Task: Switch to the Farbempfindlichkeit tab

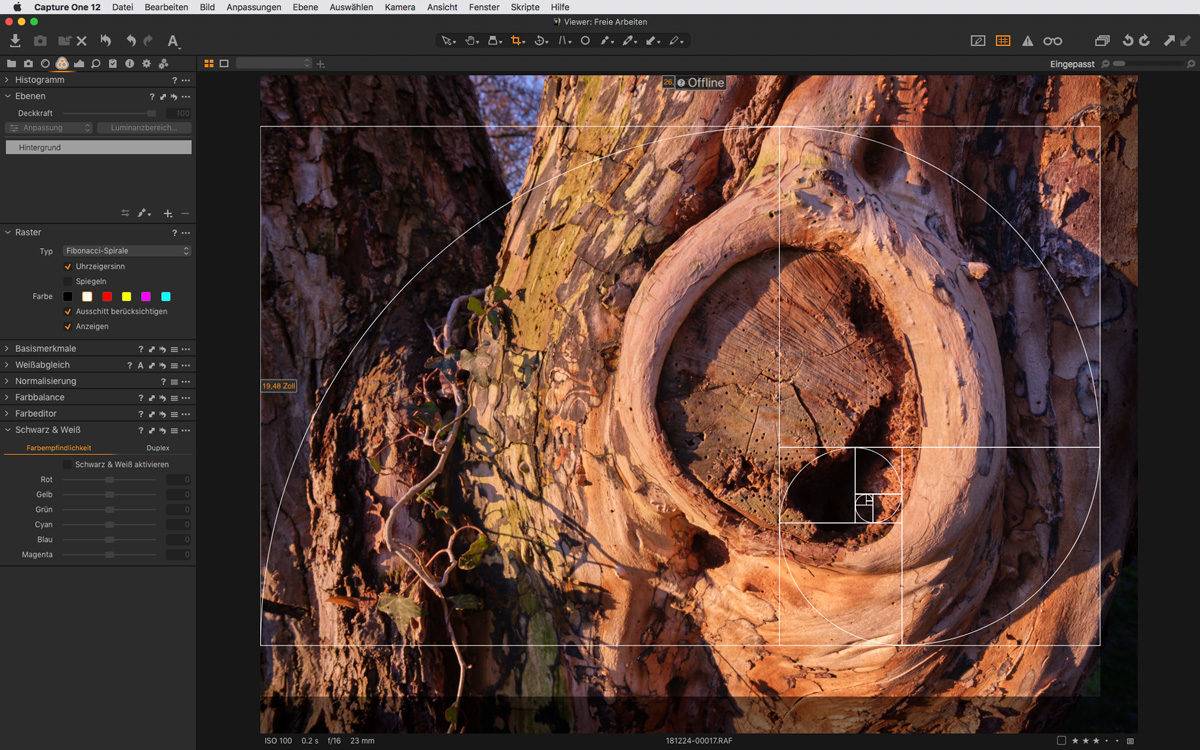Action: coord(59,448)
